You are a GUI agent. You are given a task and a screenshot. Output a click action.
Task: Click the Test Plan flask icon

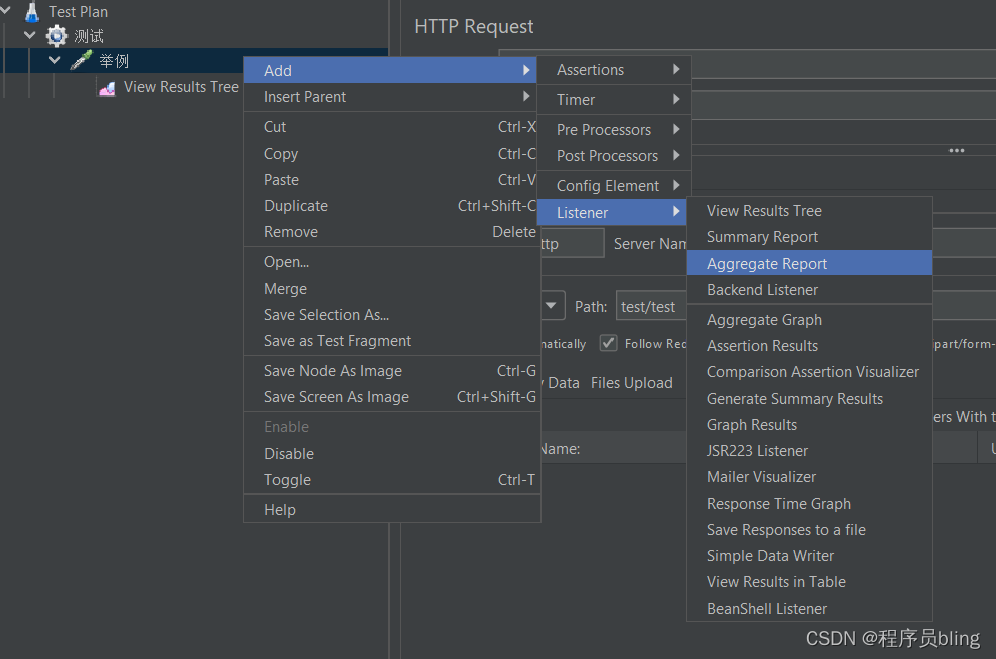click(x=32, y=12)
